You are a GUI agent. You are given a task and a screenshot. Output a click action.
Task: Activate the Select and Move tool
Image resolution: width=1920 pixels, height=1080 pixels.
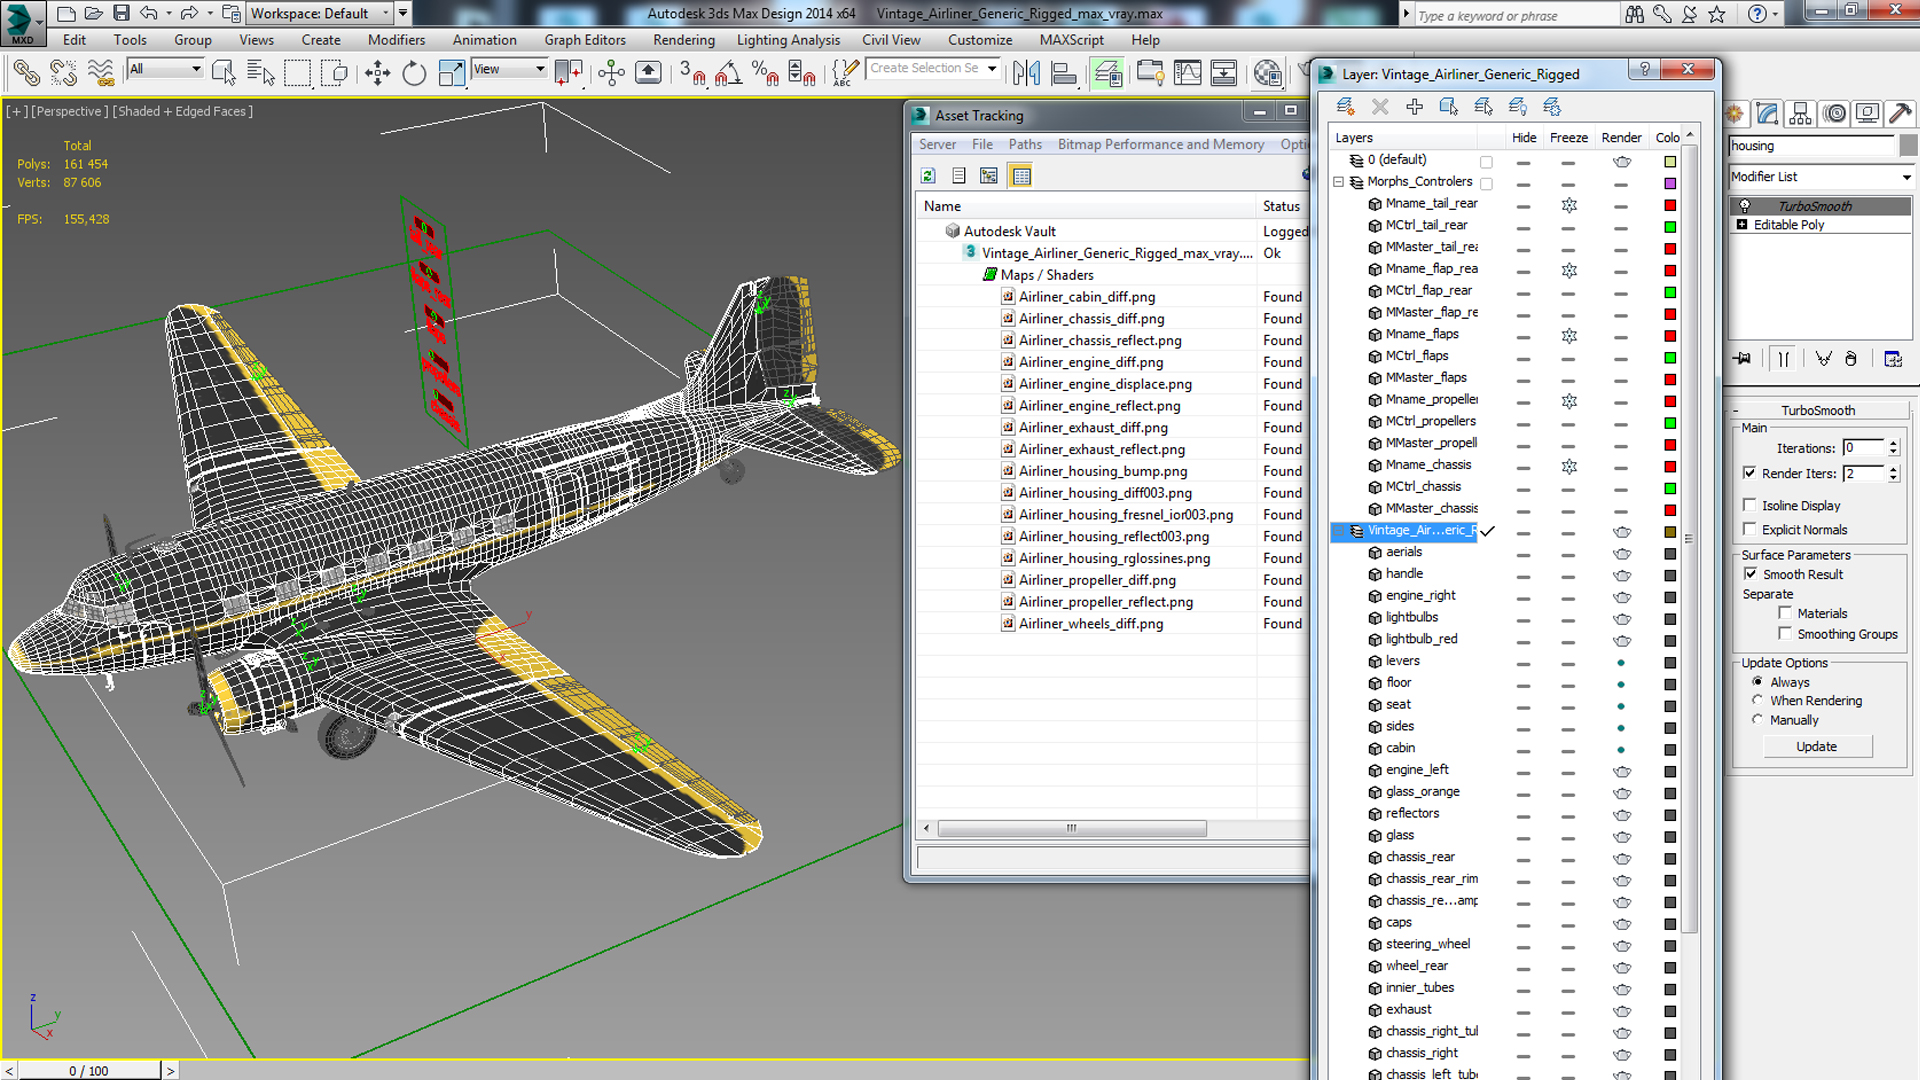coord(377,73)
